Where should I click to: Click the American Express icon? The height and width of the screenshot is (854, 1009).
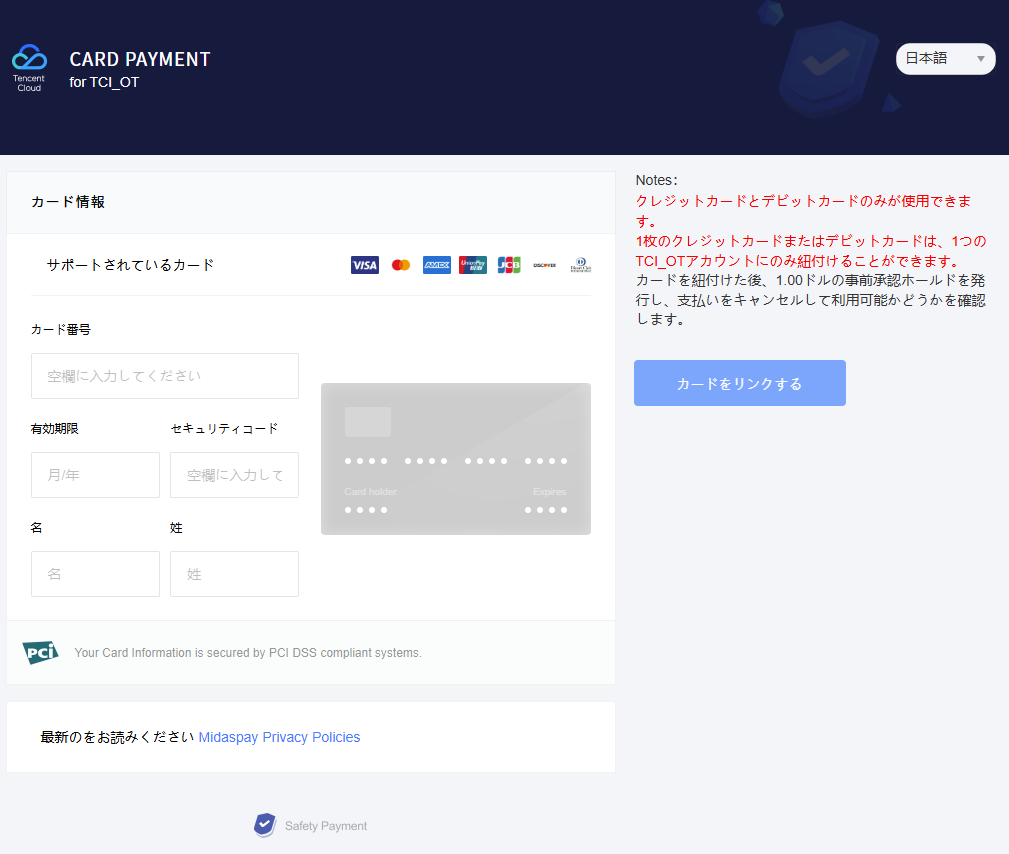tap(437, 265)
